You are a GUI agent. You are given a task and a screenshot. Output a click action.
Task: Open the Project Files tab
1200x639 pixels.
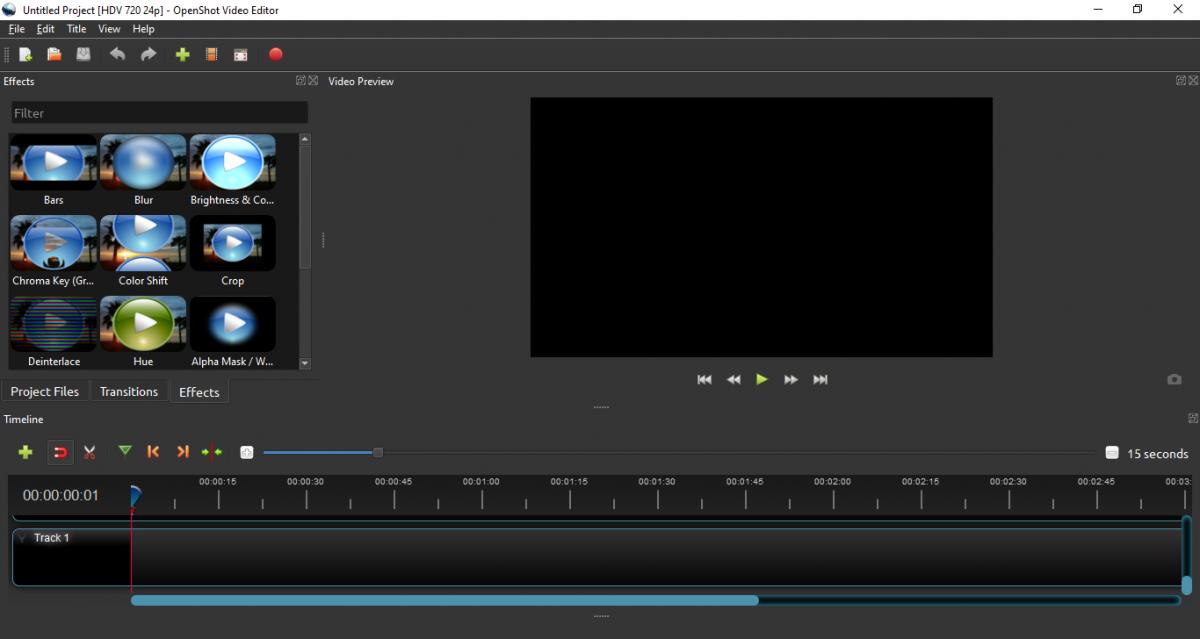click(45, 392)
